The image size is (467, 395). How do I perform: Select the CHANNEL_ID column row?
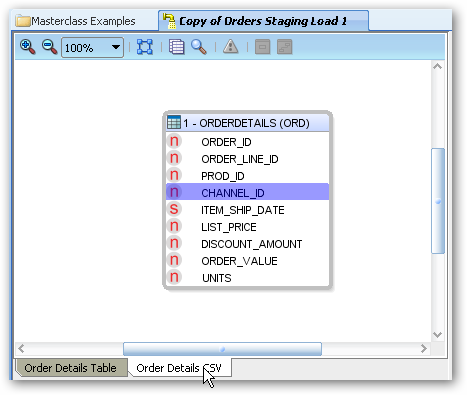click(247, 192)
